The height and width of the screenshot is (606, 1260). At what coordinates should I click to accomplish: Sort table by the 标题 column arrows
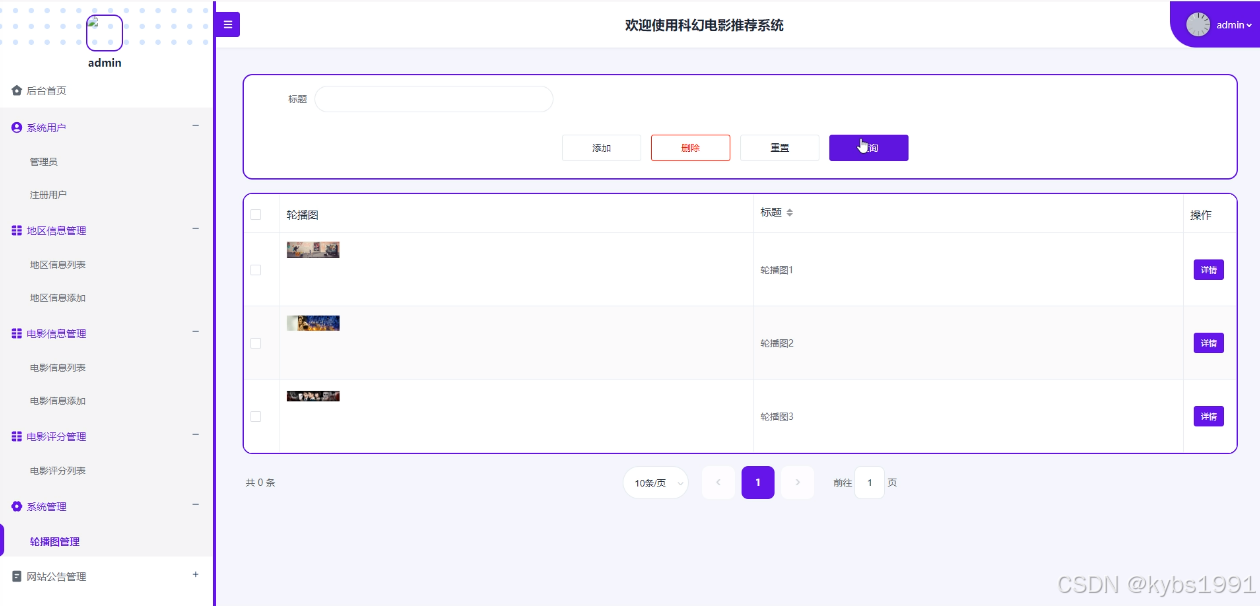[x=789, y=212]
